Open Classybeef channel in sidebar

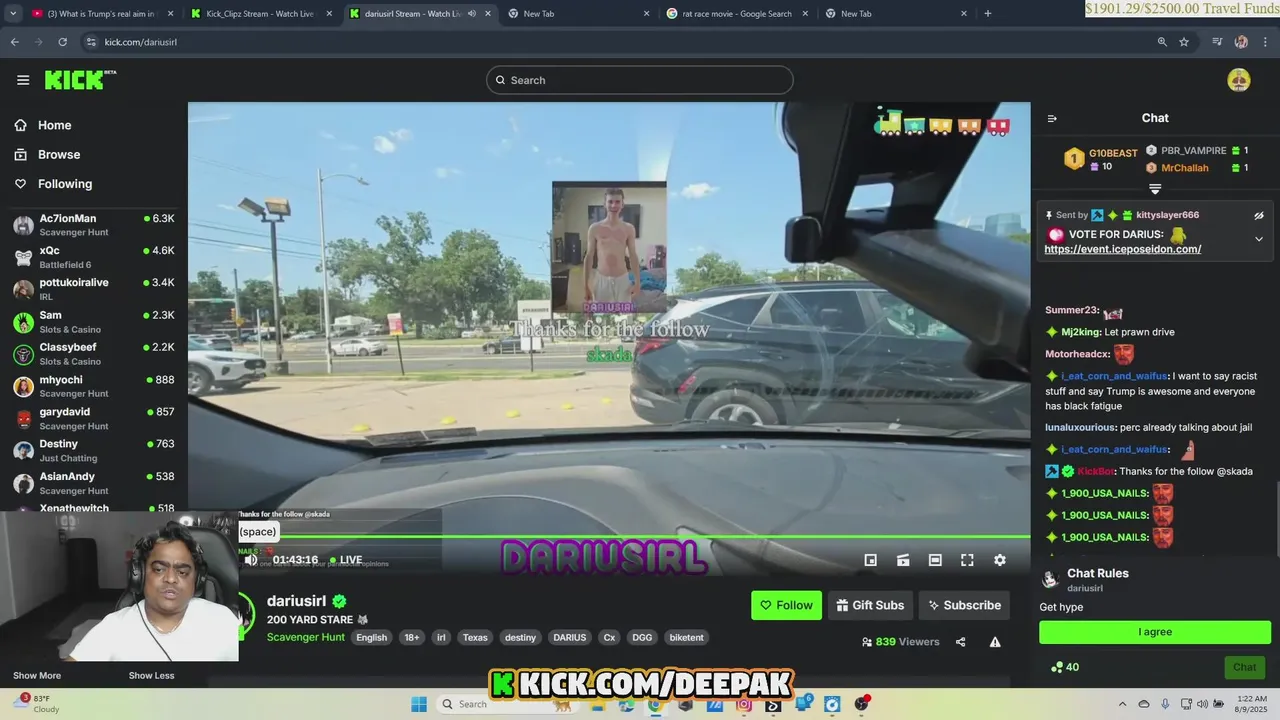(x=94, y=354)
